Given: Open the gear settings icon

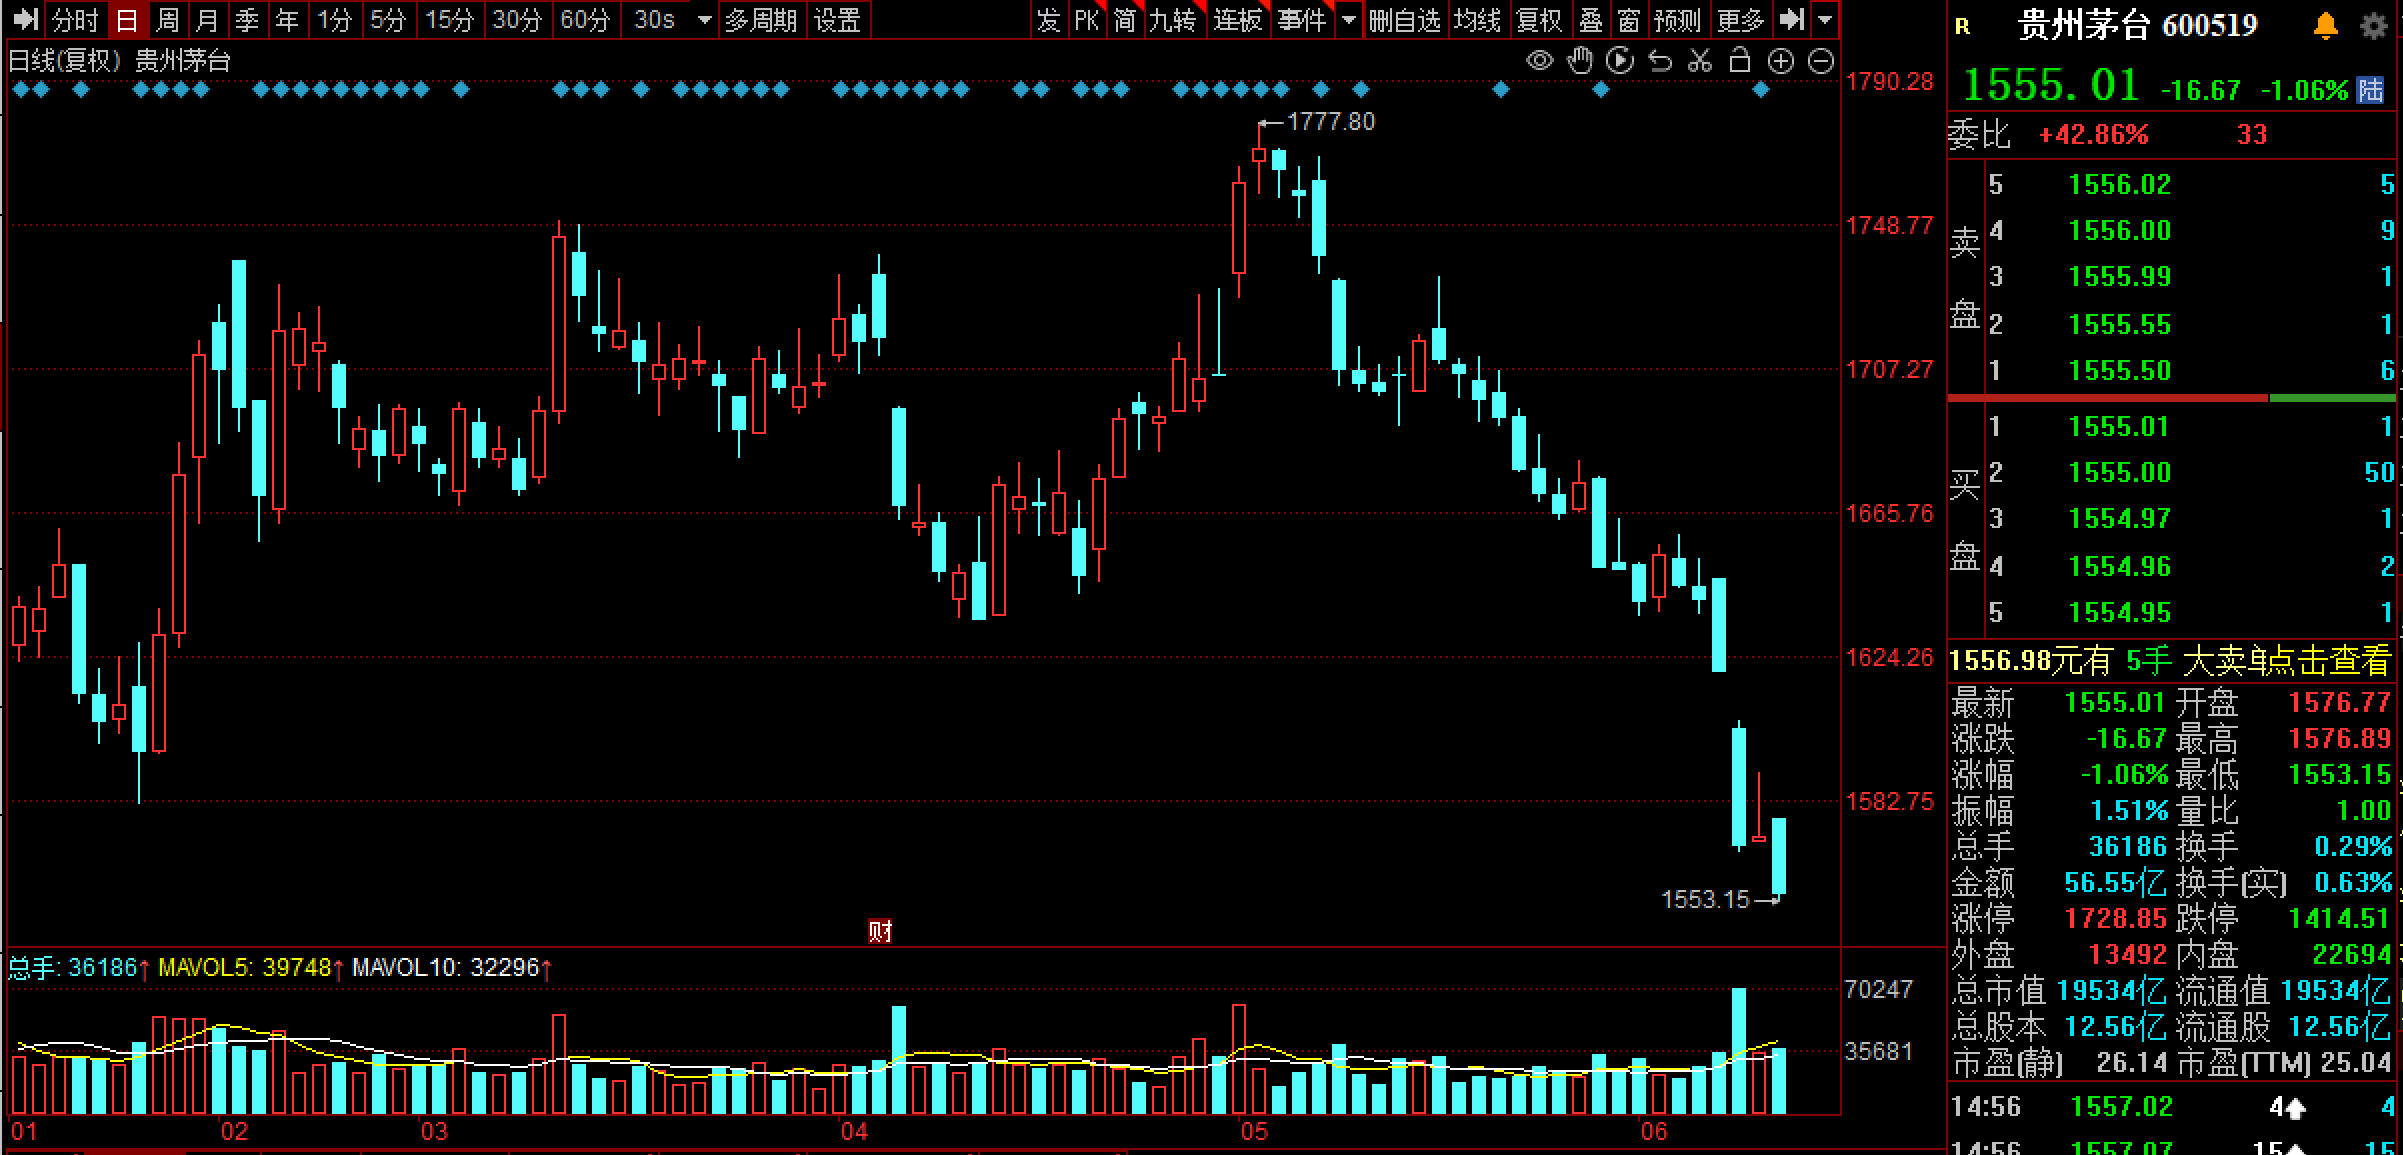Looking at the screenshot, I should click(x=2373, y=26).
